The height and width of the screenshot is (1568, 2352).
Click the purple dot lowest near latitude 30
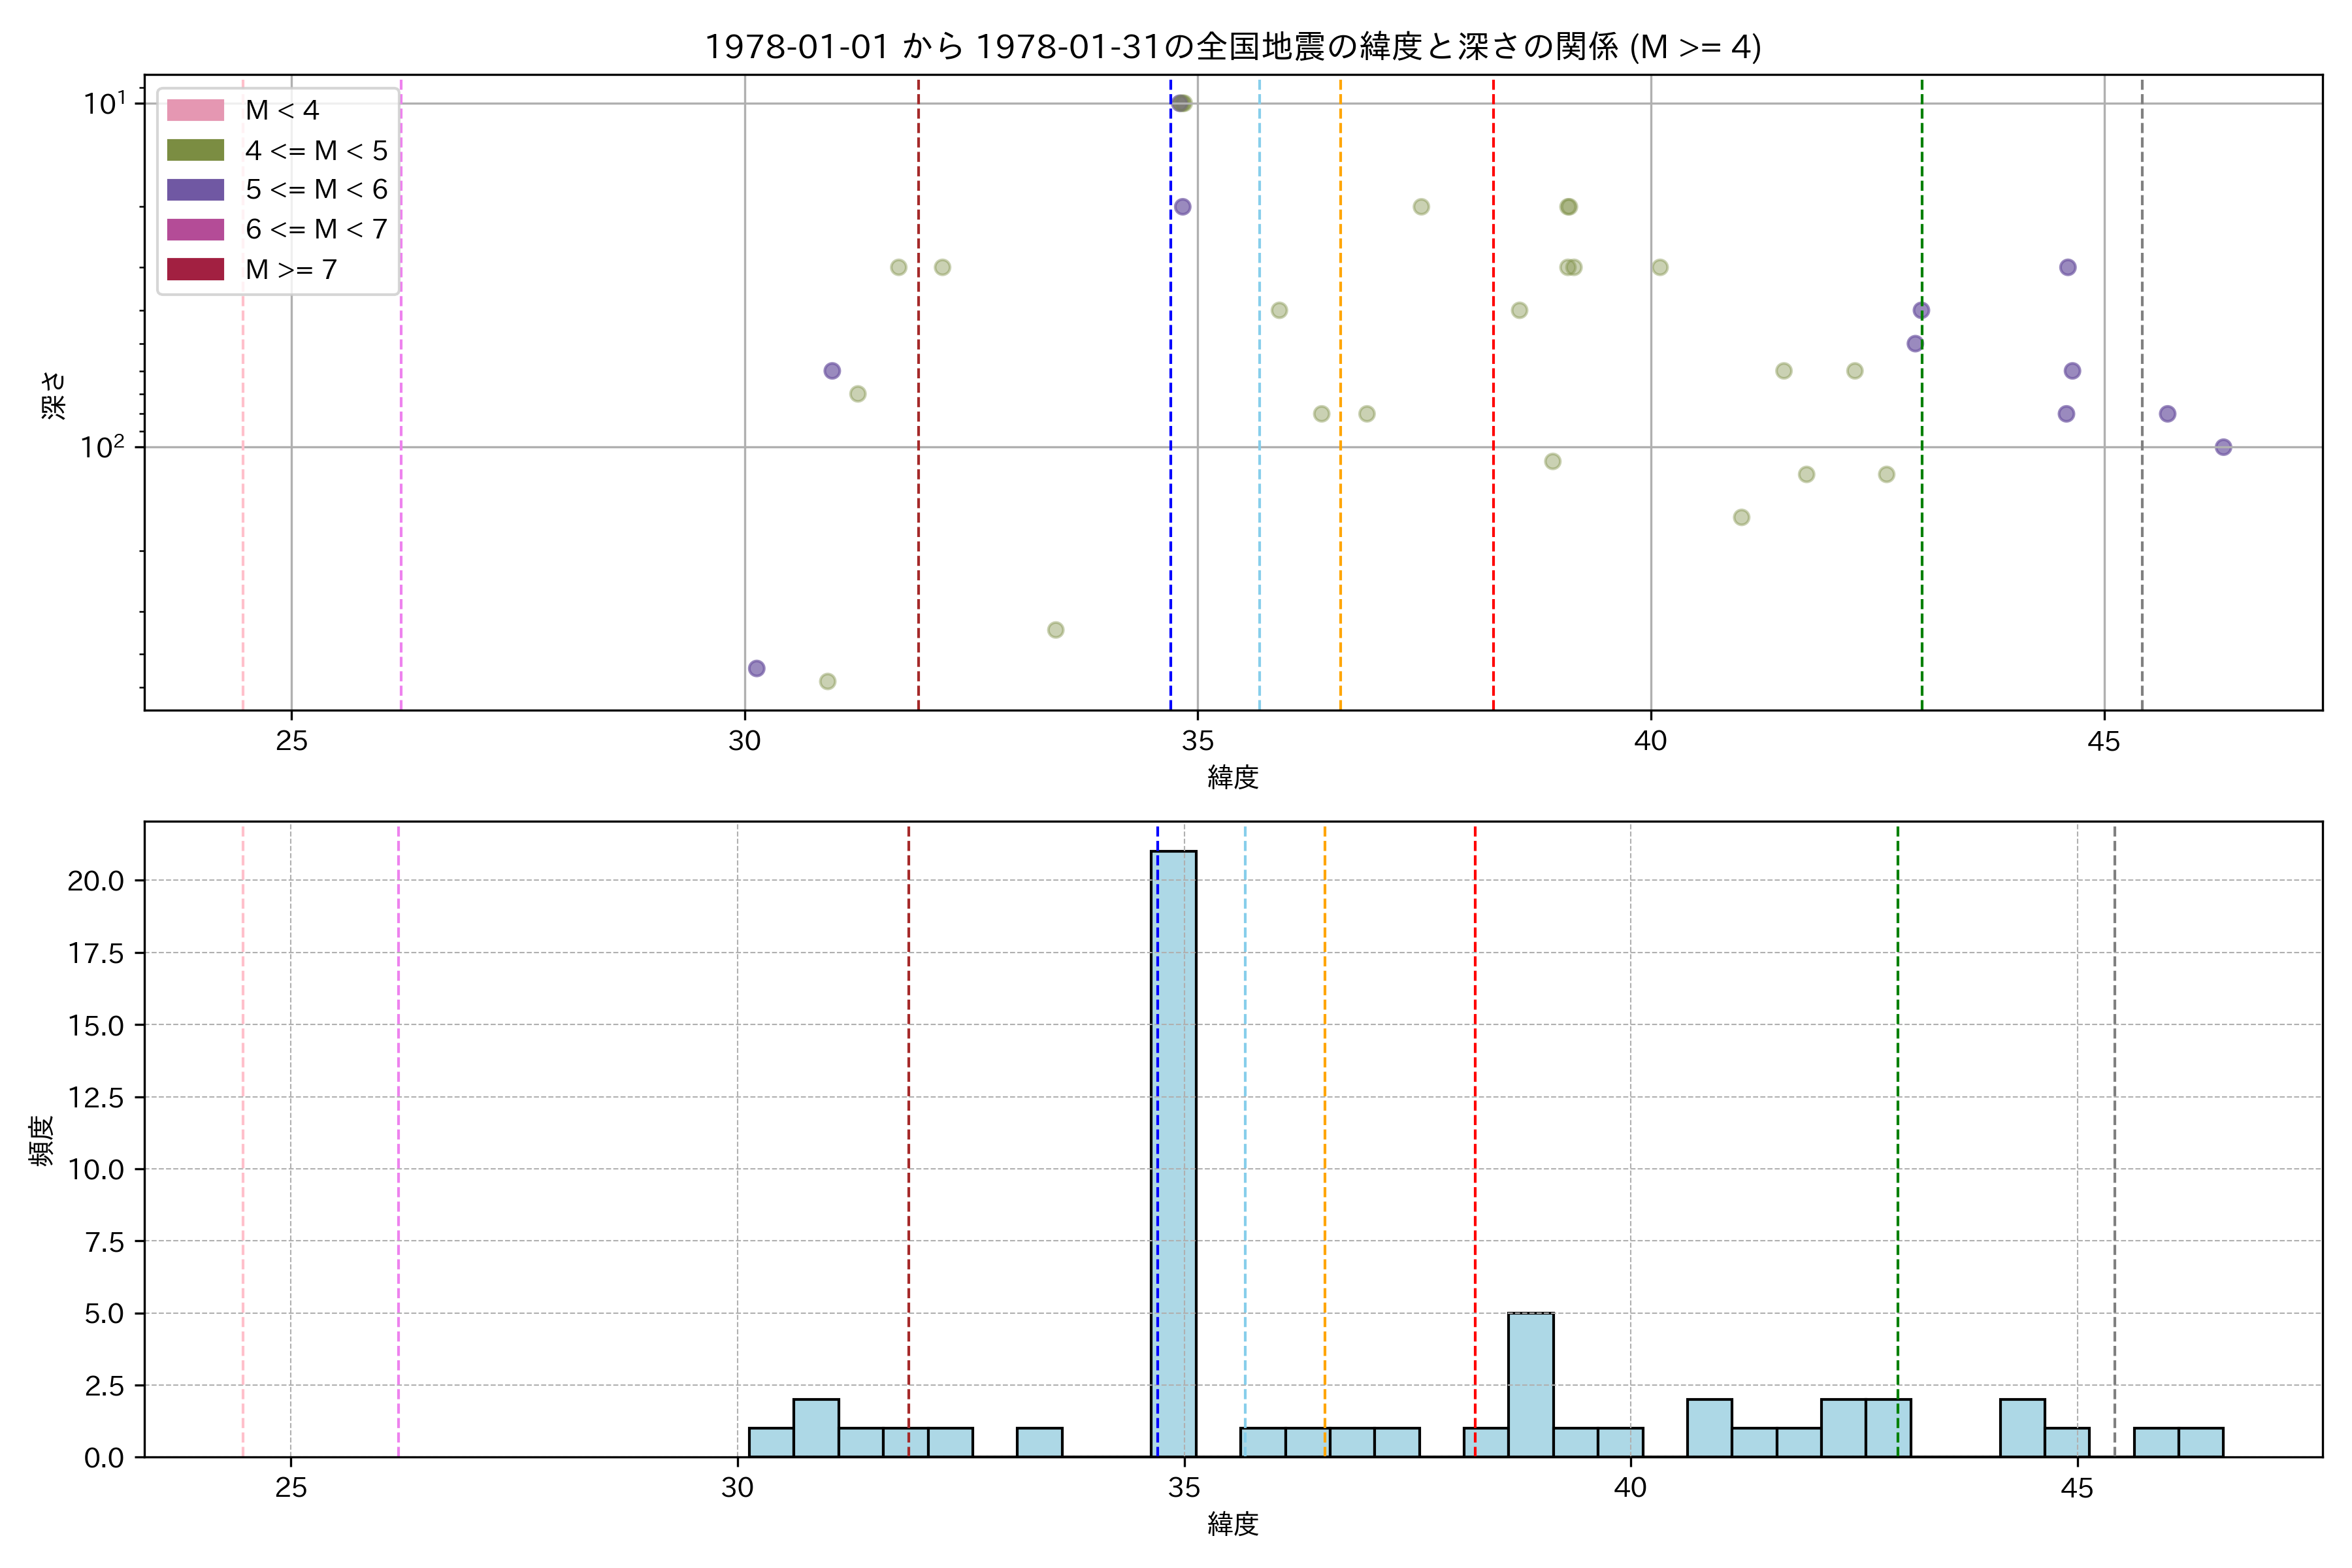[756, 668]
